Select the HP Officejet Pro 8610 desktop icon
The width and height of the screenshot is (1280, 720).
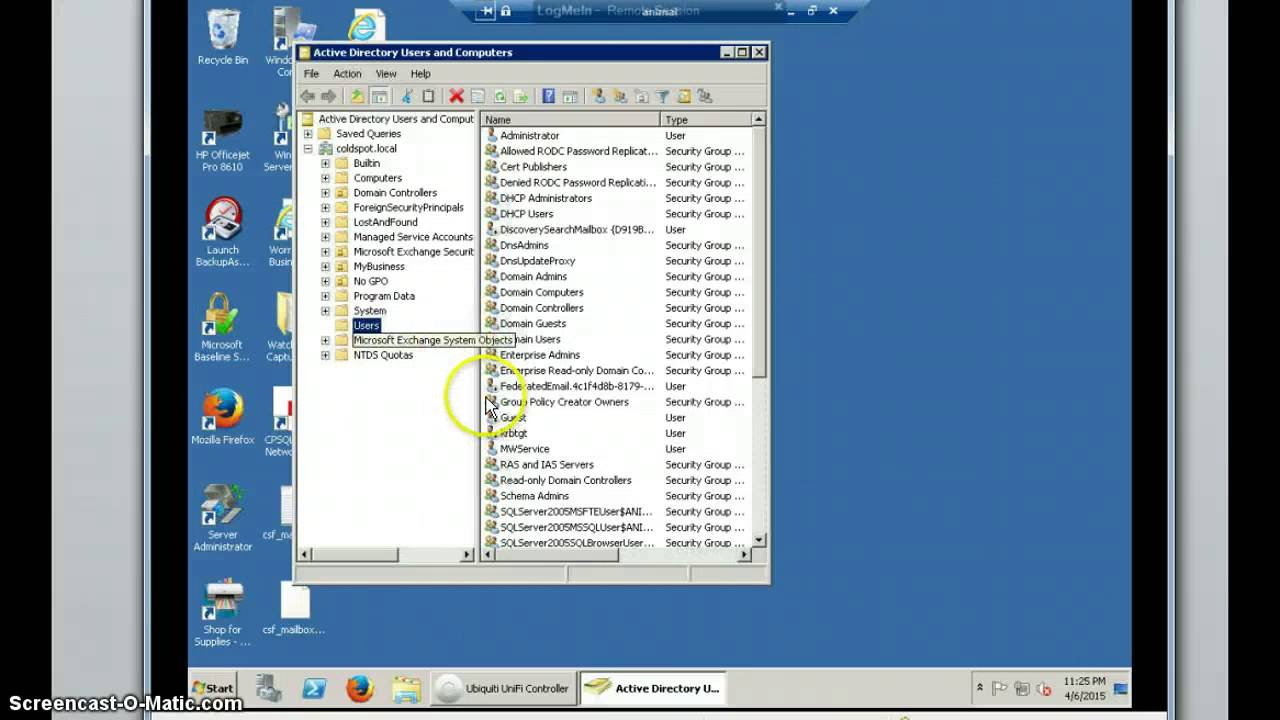coord(223,140)
